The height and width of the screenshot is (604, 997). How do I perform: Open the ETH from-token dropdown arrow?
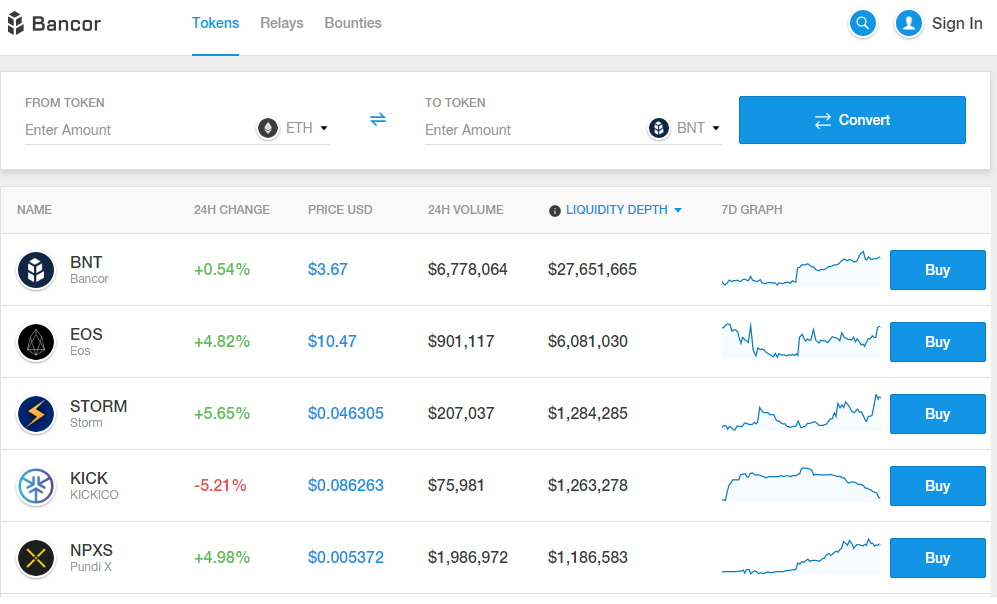coord(324,128)
